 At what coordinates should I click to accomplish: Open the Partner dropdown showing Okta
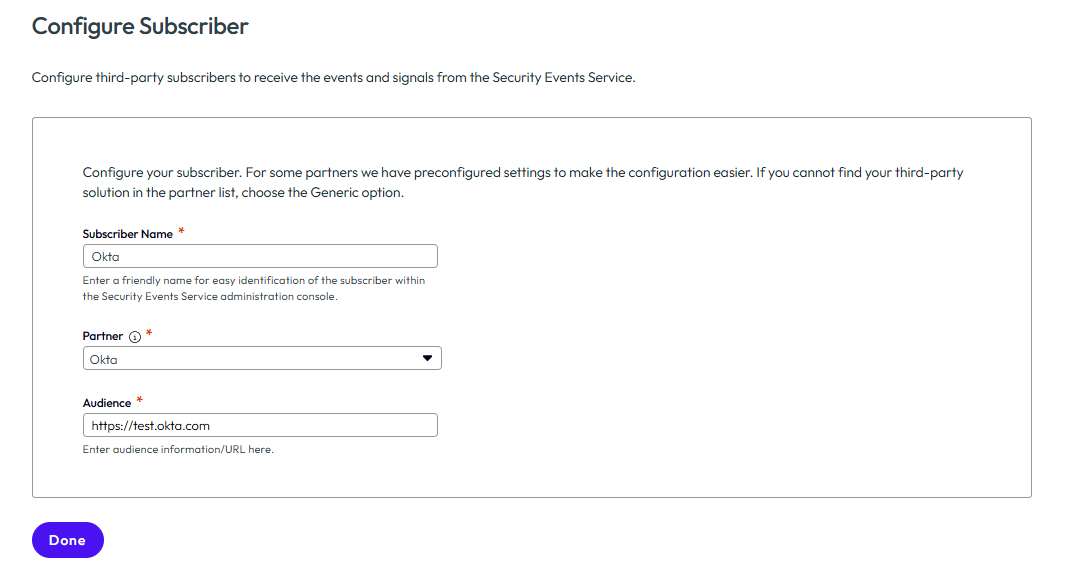[262, 359]
